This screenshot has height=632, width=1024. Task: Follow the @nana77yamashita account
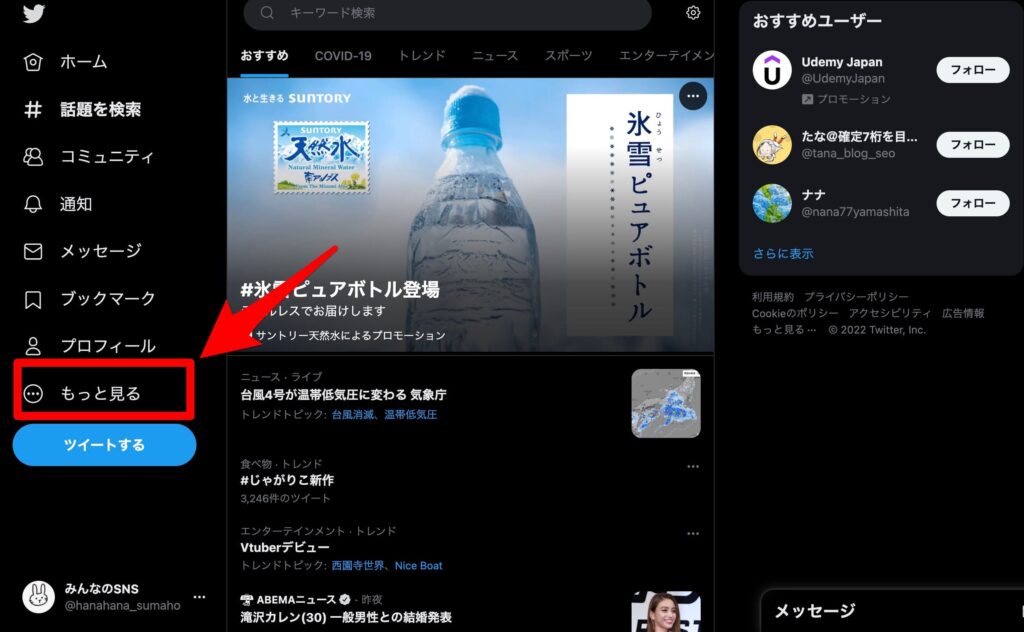(x=972, y=203)
